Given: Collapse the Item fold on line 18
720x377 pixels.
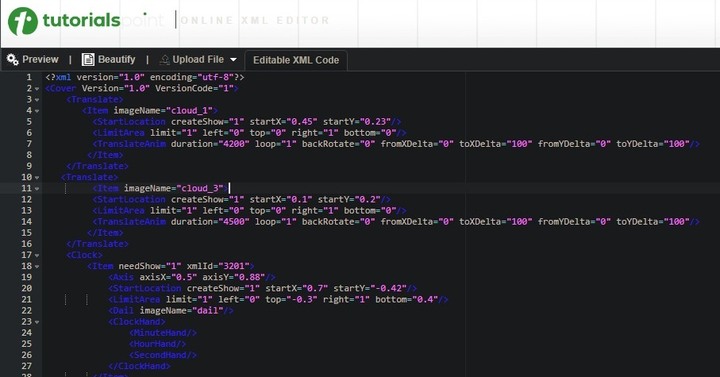Looking at the screenshot, I should click(37, 266).
